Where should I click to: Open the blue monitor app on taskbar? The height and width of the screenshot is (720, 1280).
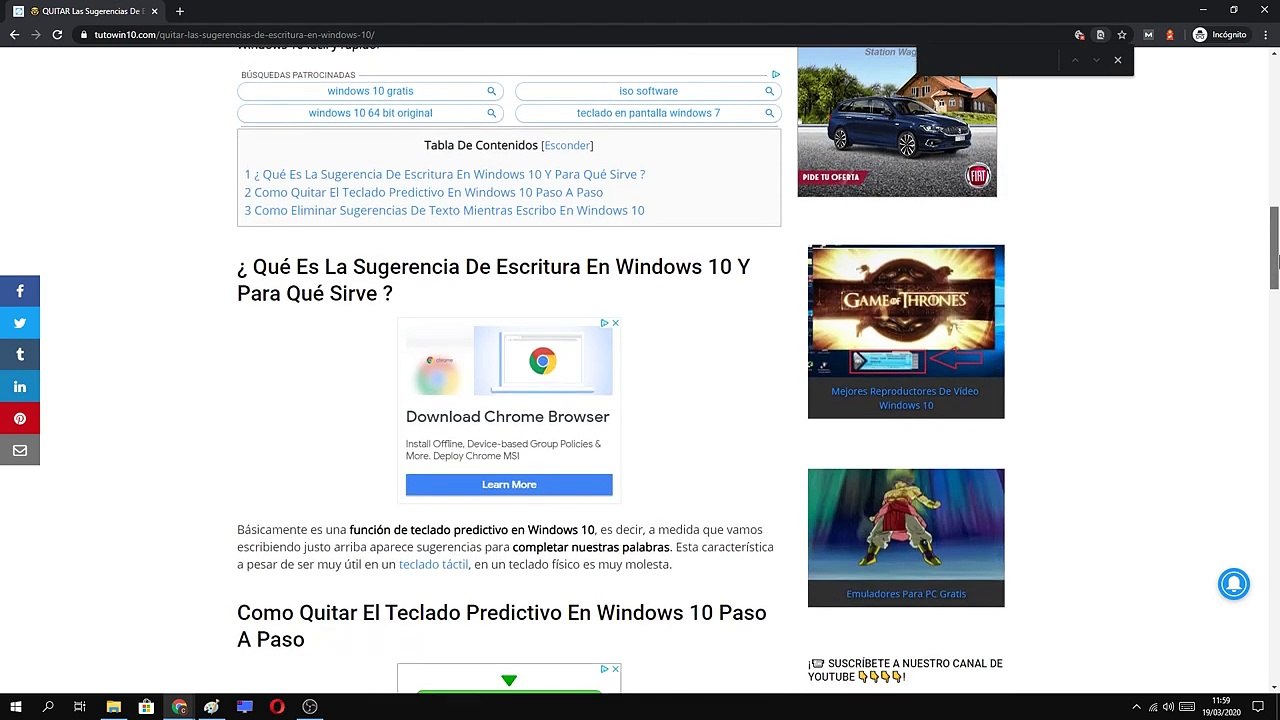[x=245, y=707]
